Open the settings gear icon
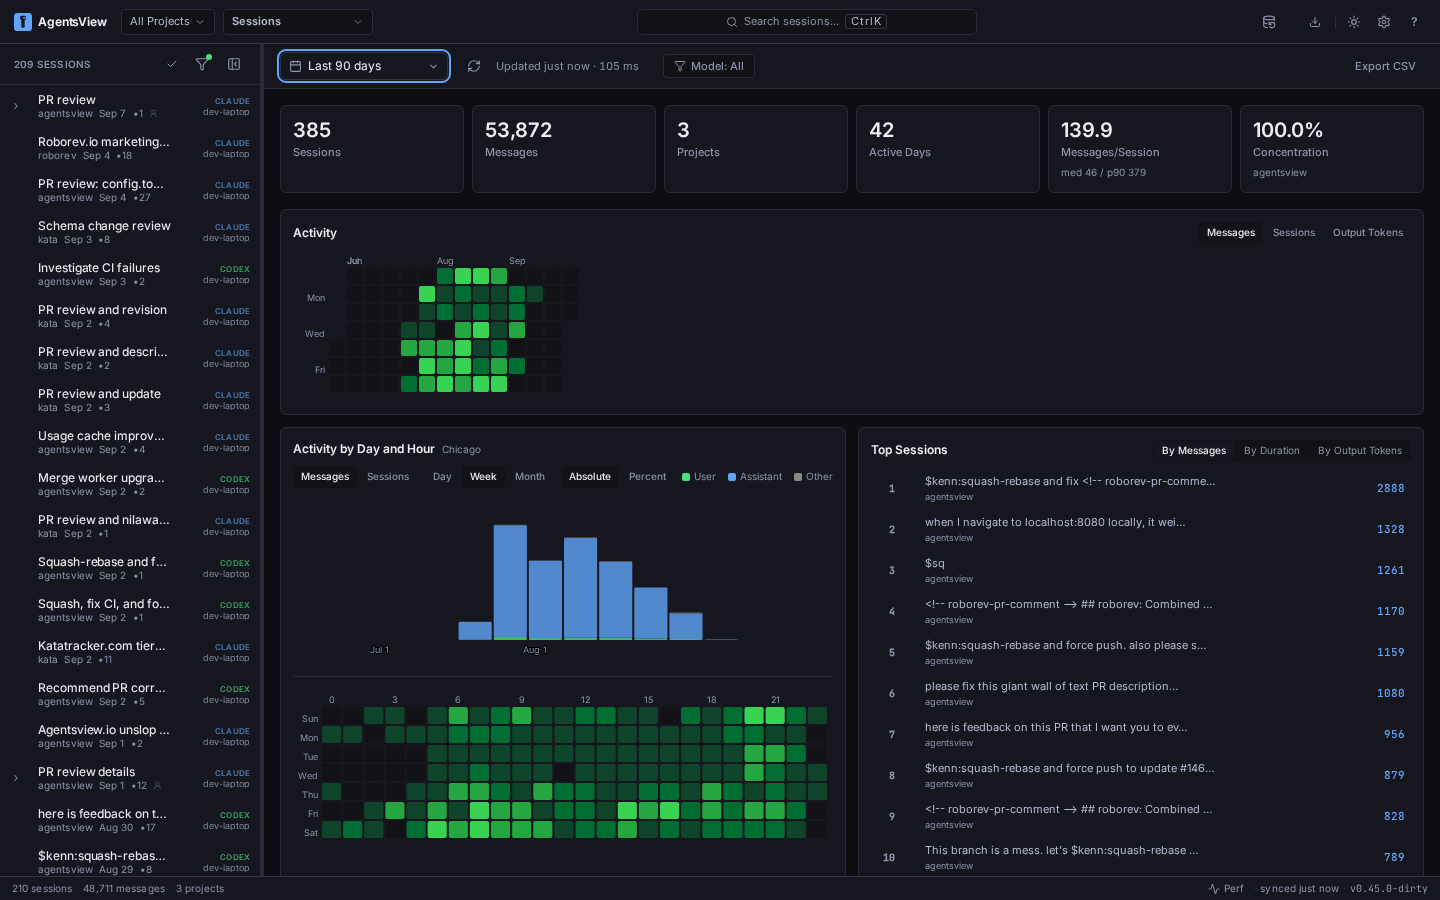The width and height of the screenshot is (1440, 900). pos(1384,22)
